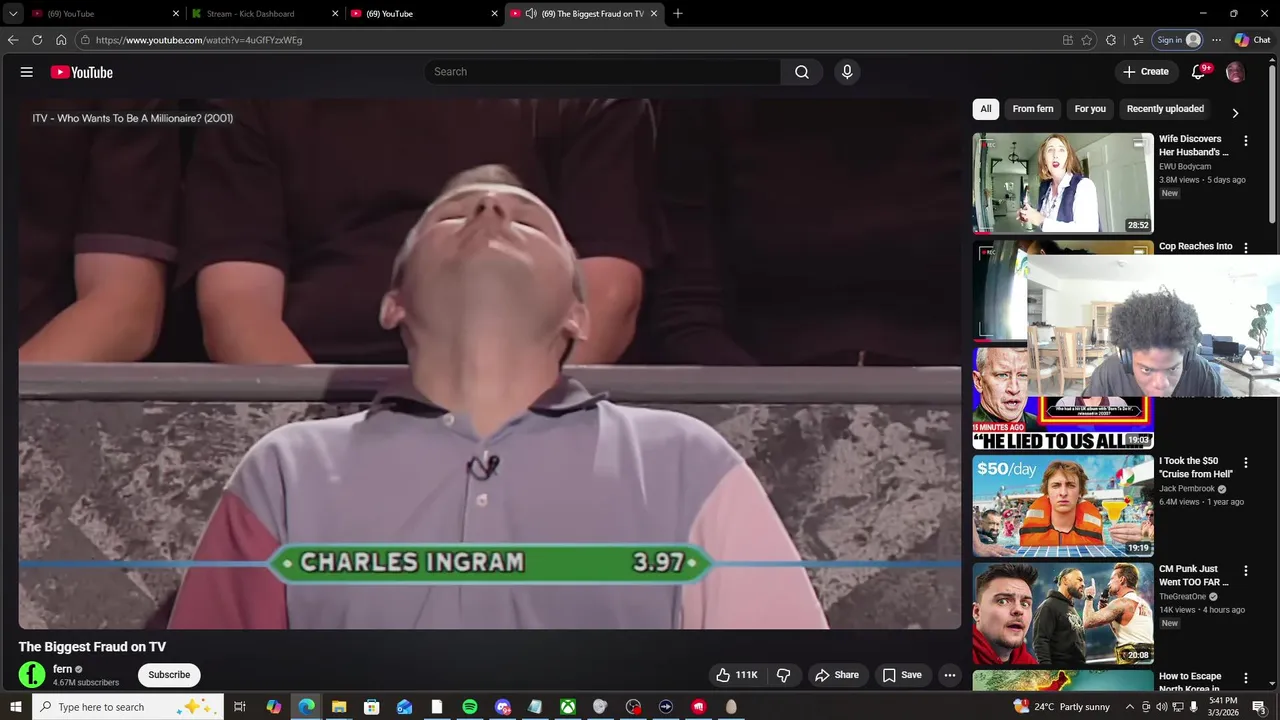Dislike this video
The width and height of the screenshot is (1280, 720).
click(784, 675)
